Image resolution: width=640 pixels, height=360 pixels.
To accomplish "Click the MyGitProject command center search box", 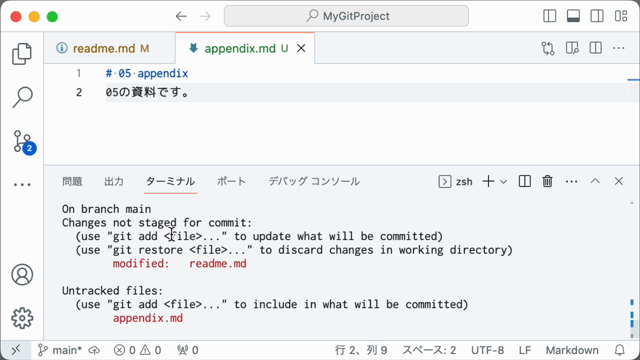I will click(x=346, y=16).
